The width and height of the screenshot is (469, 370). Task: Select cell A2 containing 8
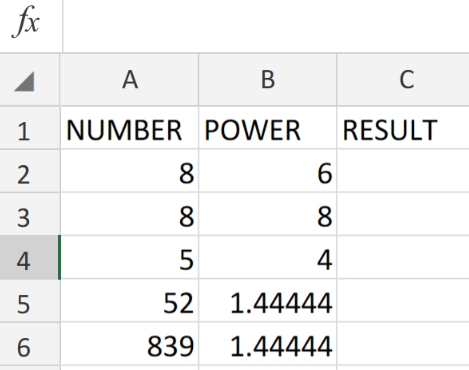pyautogui.click(x=129, y=171)
